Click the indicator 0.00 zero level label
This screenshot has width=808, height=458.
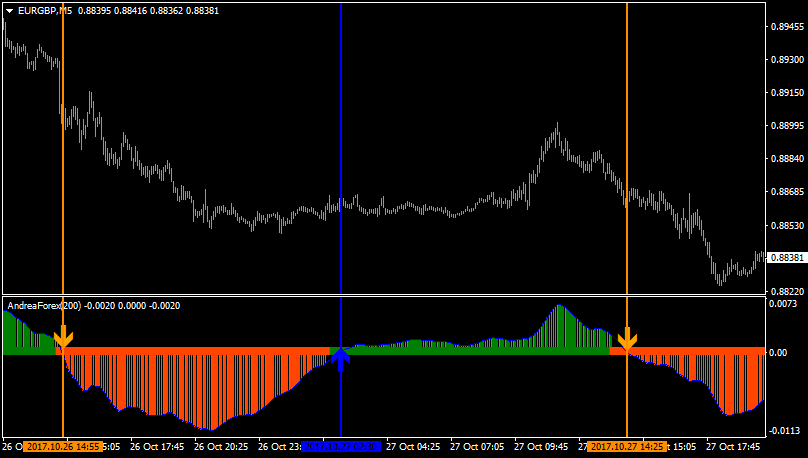tap(780, 352)
